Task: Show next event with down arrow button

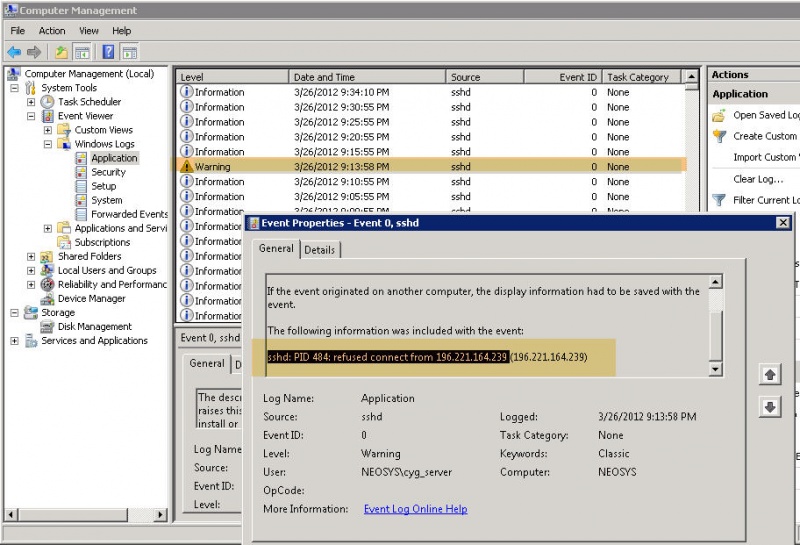Action: click(770, 407)
